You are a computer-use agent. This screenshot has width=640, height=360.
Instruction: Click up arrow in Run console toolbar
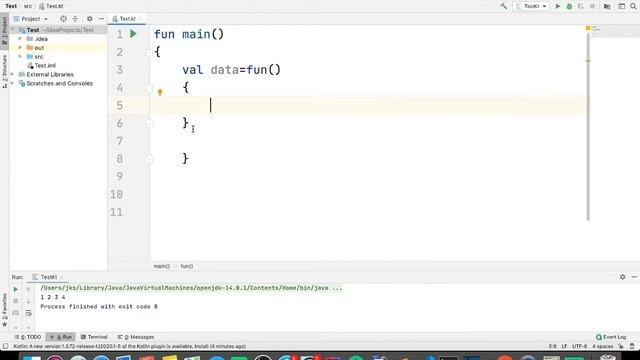pyautogui.click(x=29, y=289)
